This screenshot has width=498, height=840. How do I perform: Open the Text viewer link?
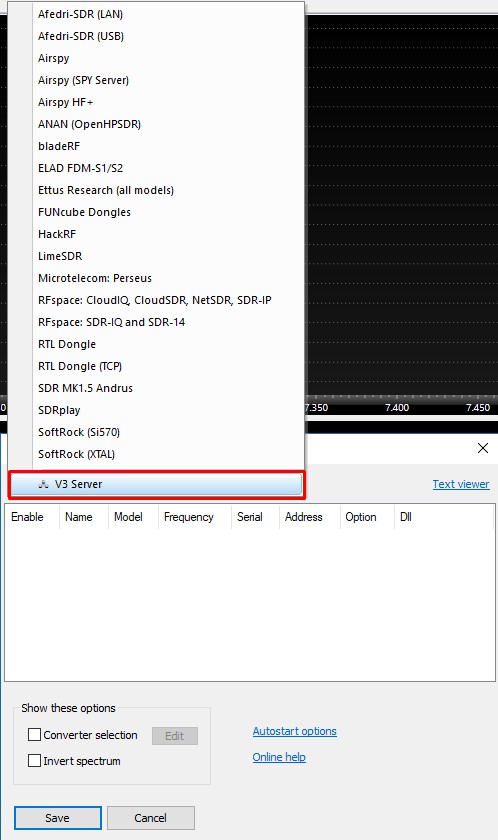pyautogui.click(x=461, y=484)
